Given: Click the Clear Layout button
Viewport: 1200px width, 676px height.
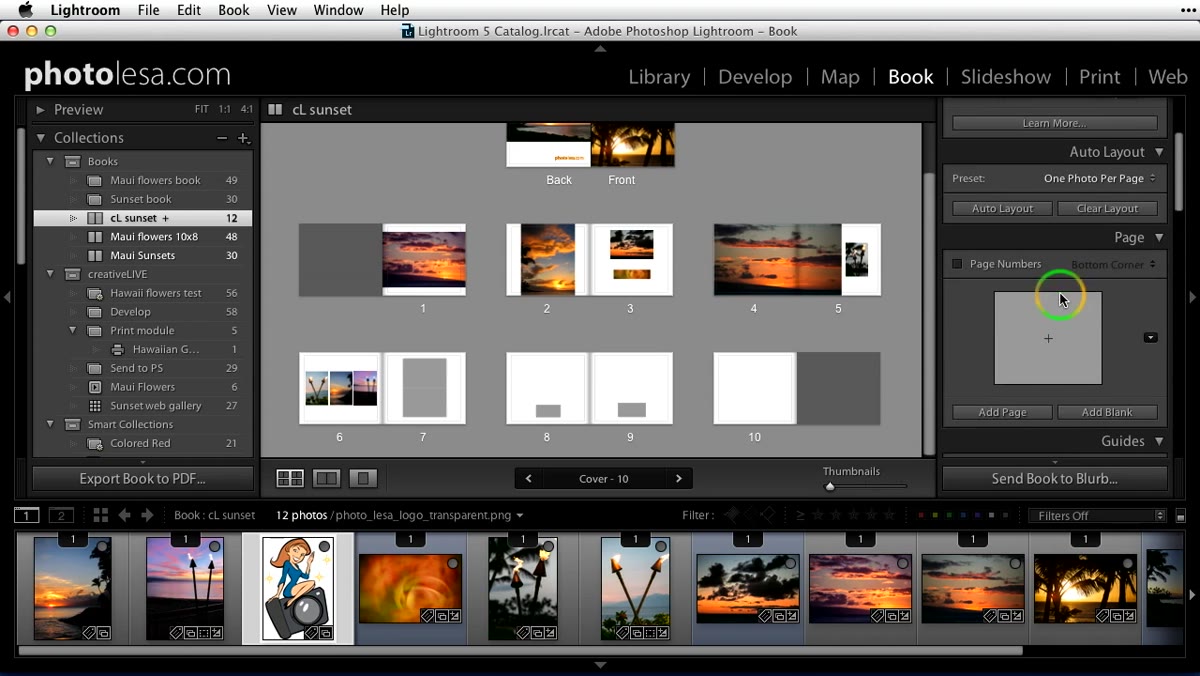Looking at the screenshot, I should (1107, 209).
